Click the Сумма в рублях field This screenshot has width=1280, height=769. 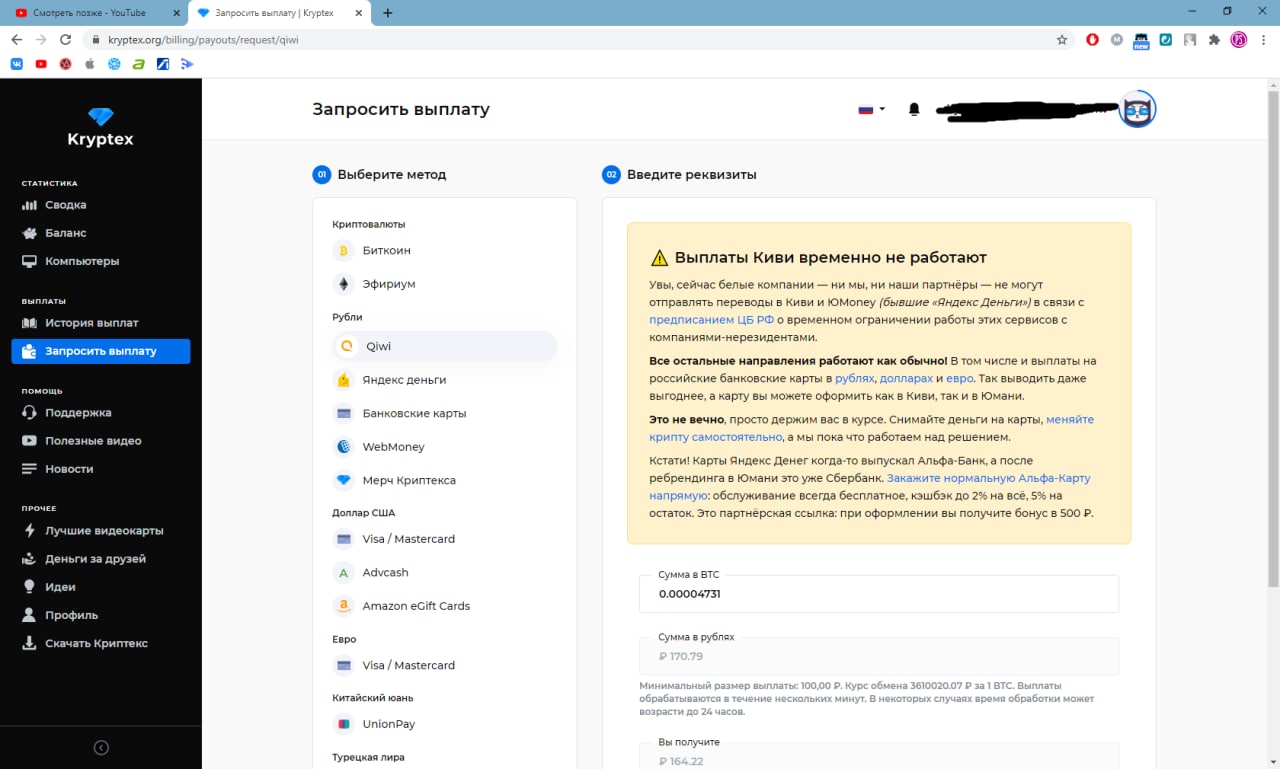point(879,656)
